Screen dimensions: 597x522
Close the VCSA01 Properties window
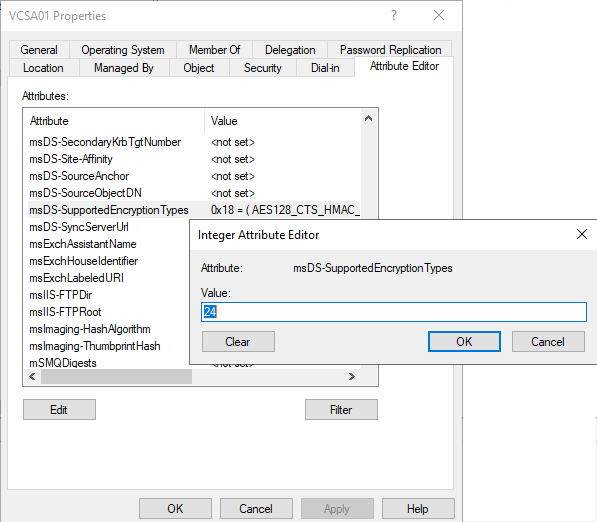click(439, 15)
